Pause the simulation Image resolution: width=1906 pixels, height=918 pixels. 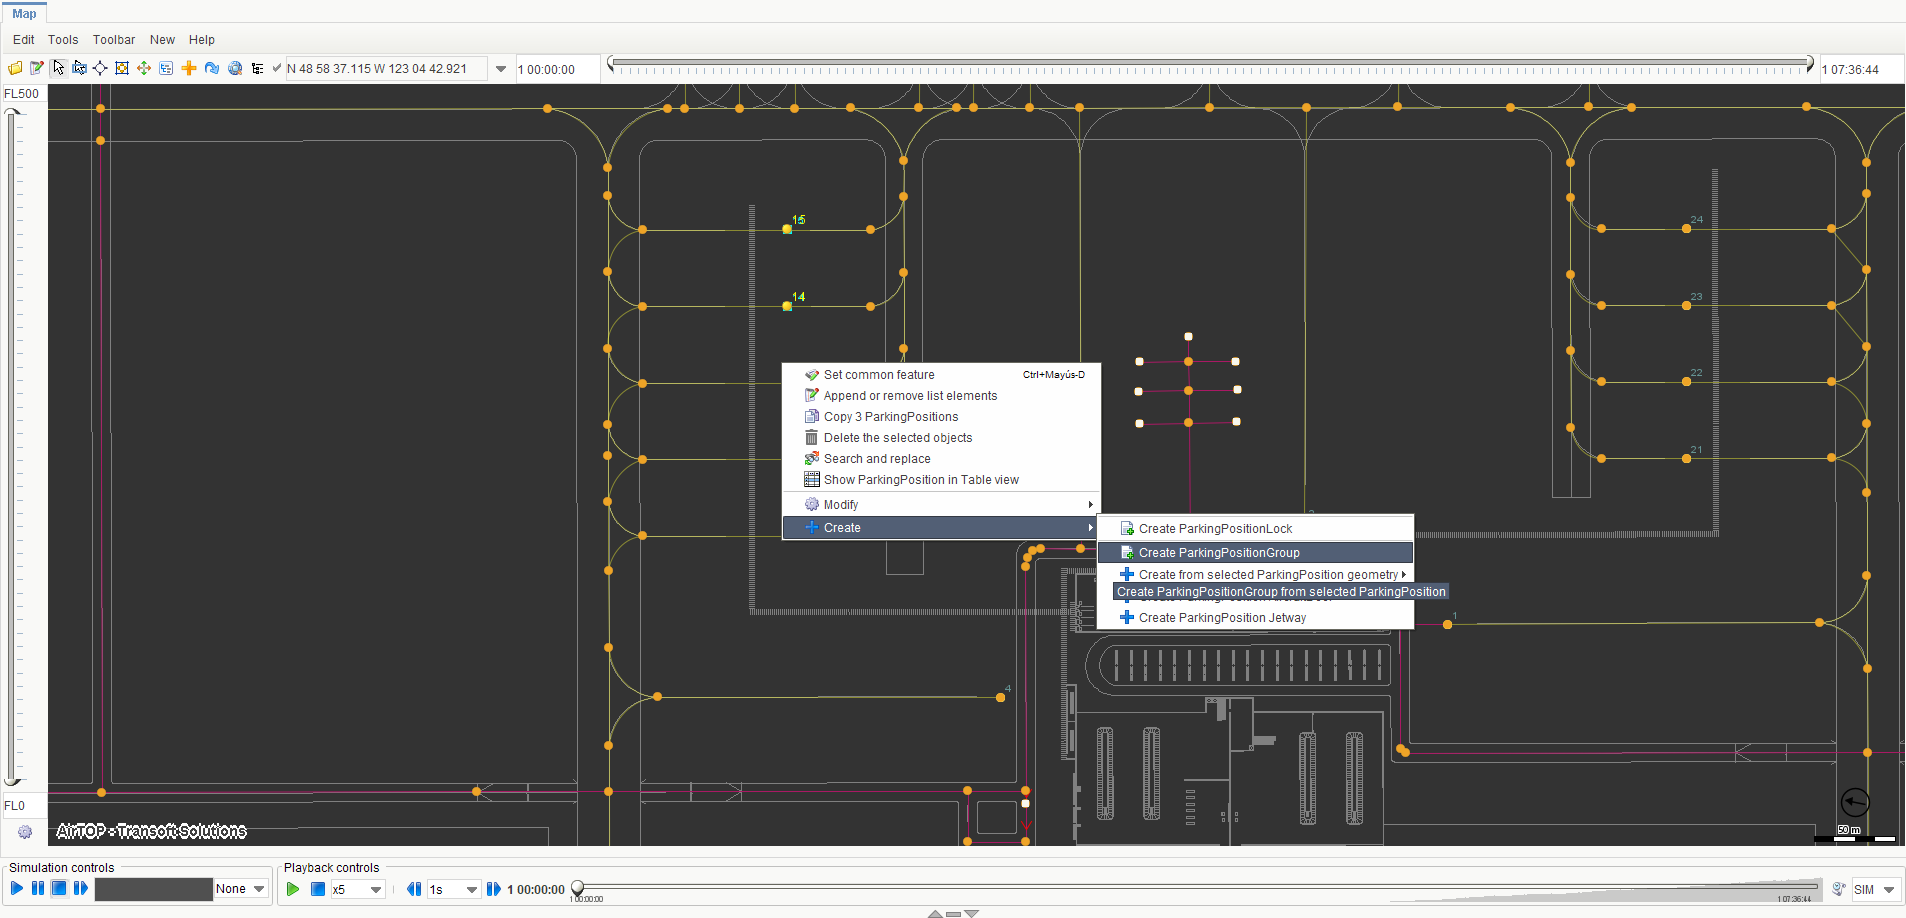pyautogui.click(x=38, y=888)
